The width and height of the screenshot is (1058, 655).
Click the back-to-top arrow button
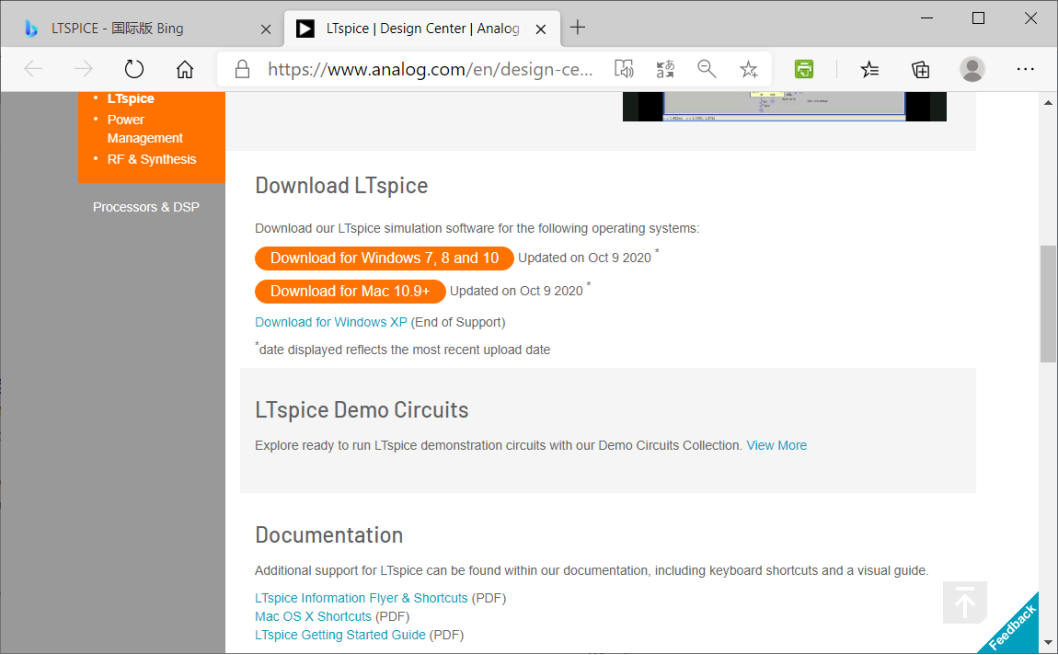965,602
